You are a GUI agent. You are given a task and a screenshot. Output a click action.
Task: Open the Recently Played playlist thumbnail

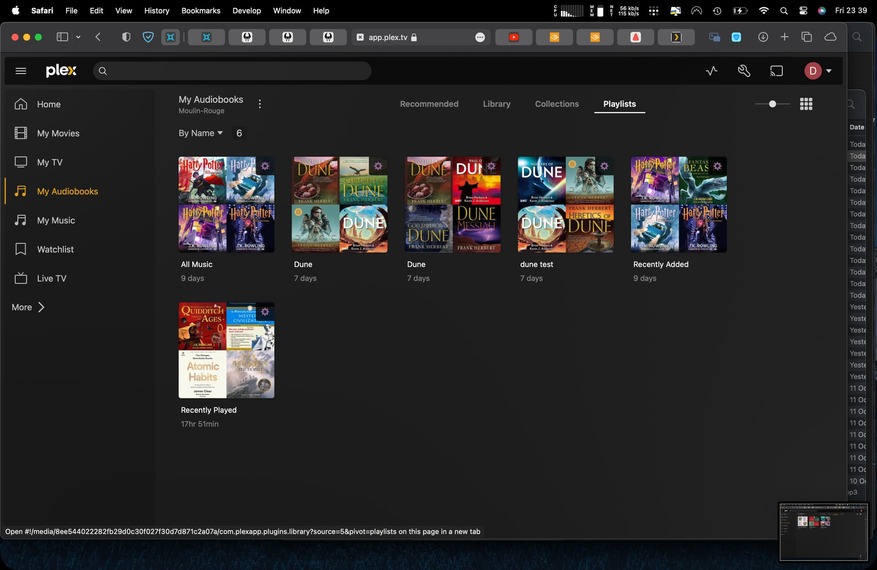pyautogui.click(x=226, y=350)
